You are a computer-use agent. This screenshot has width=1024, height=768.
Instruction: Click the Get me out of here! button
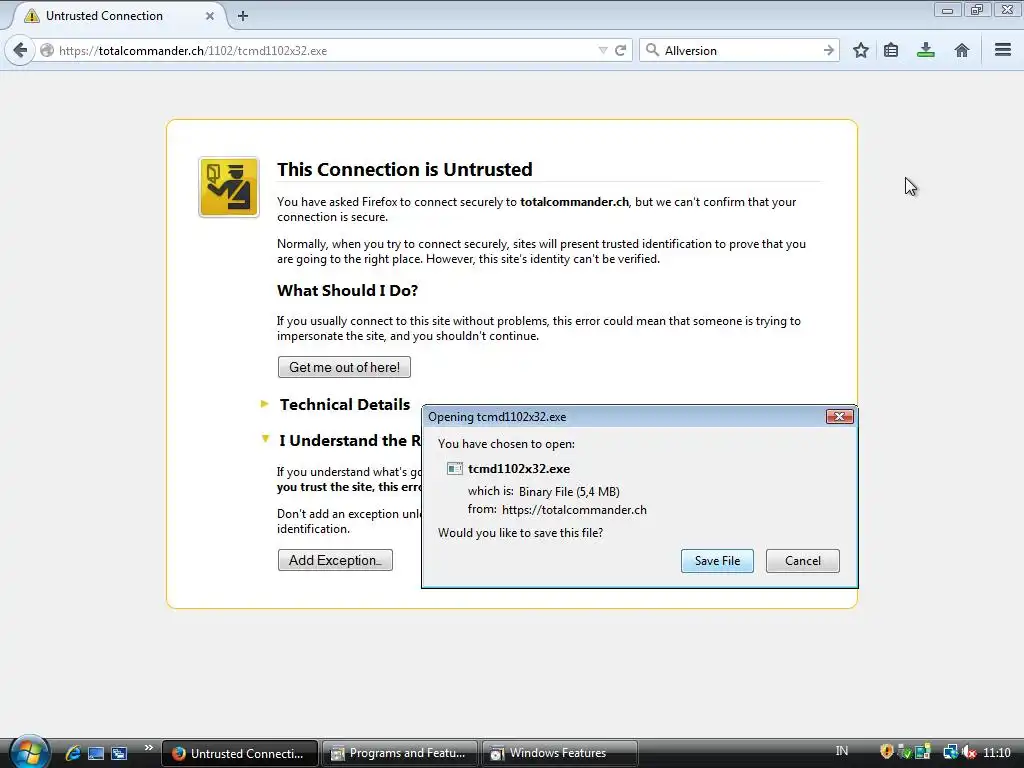[x=344, y=367]
